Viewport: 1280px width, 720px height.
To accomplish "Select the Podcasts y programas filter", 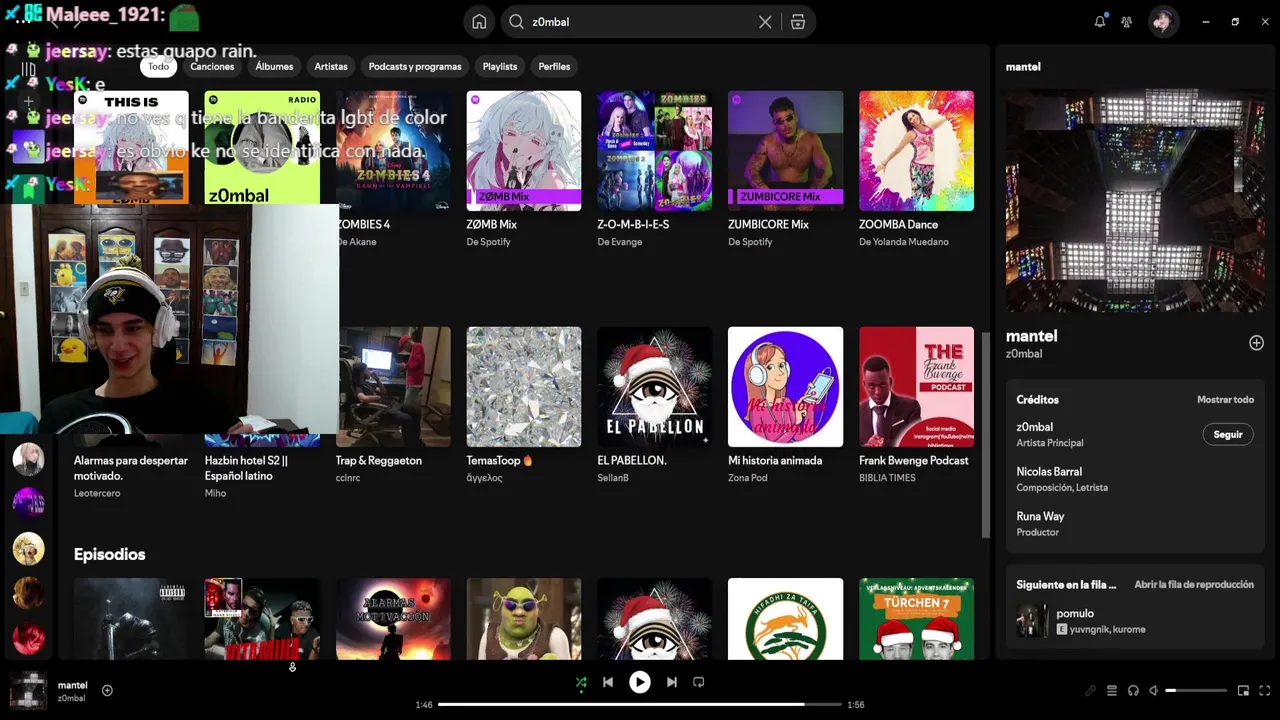I will (x=415, y=66).
